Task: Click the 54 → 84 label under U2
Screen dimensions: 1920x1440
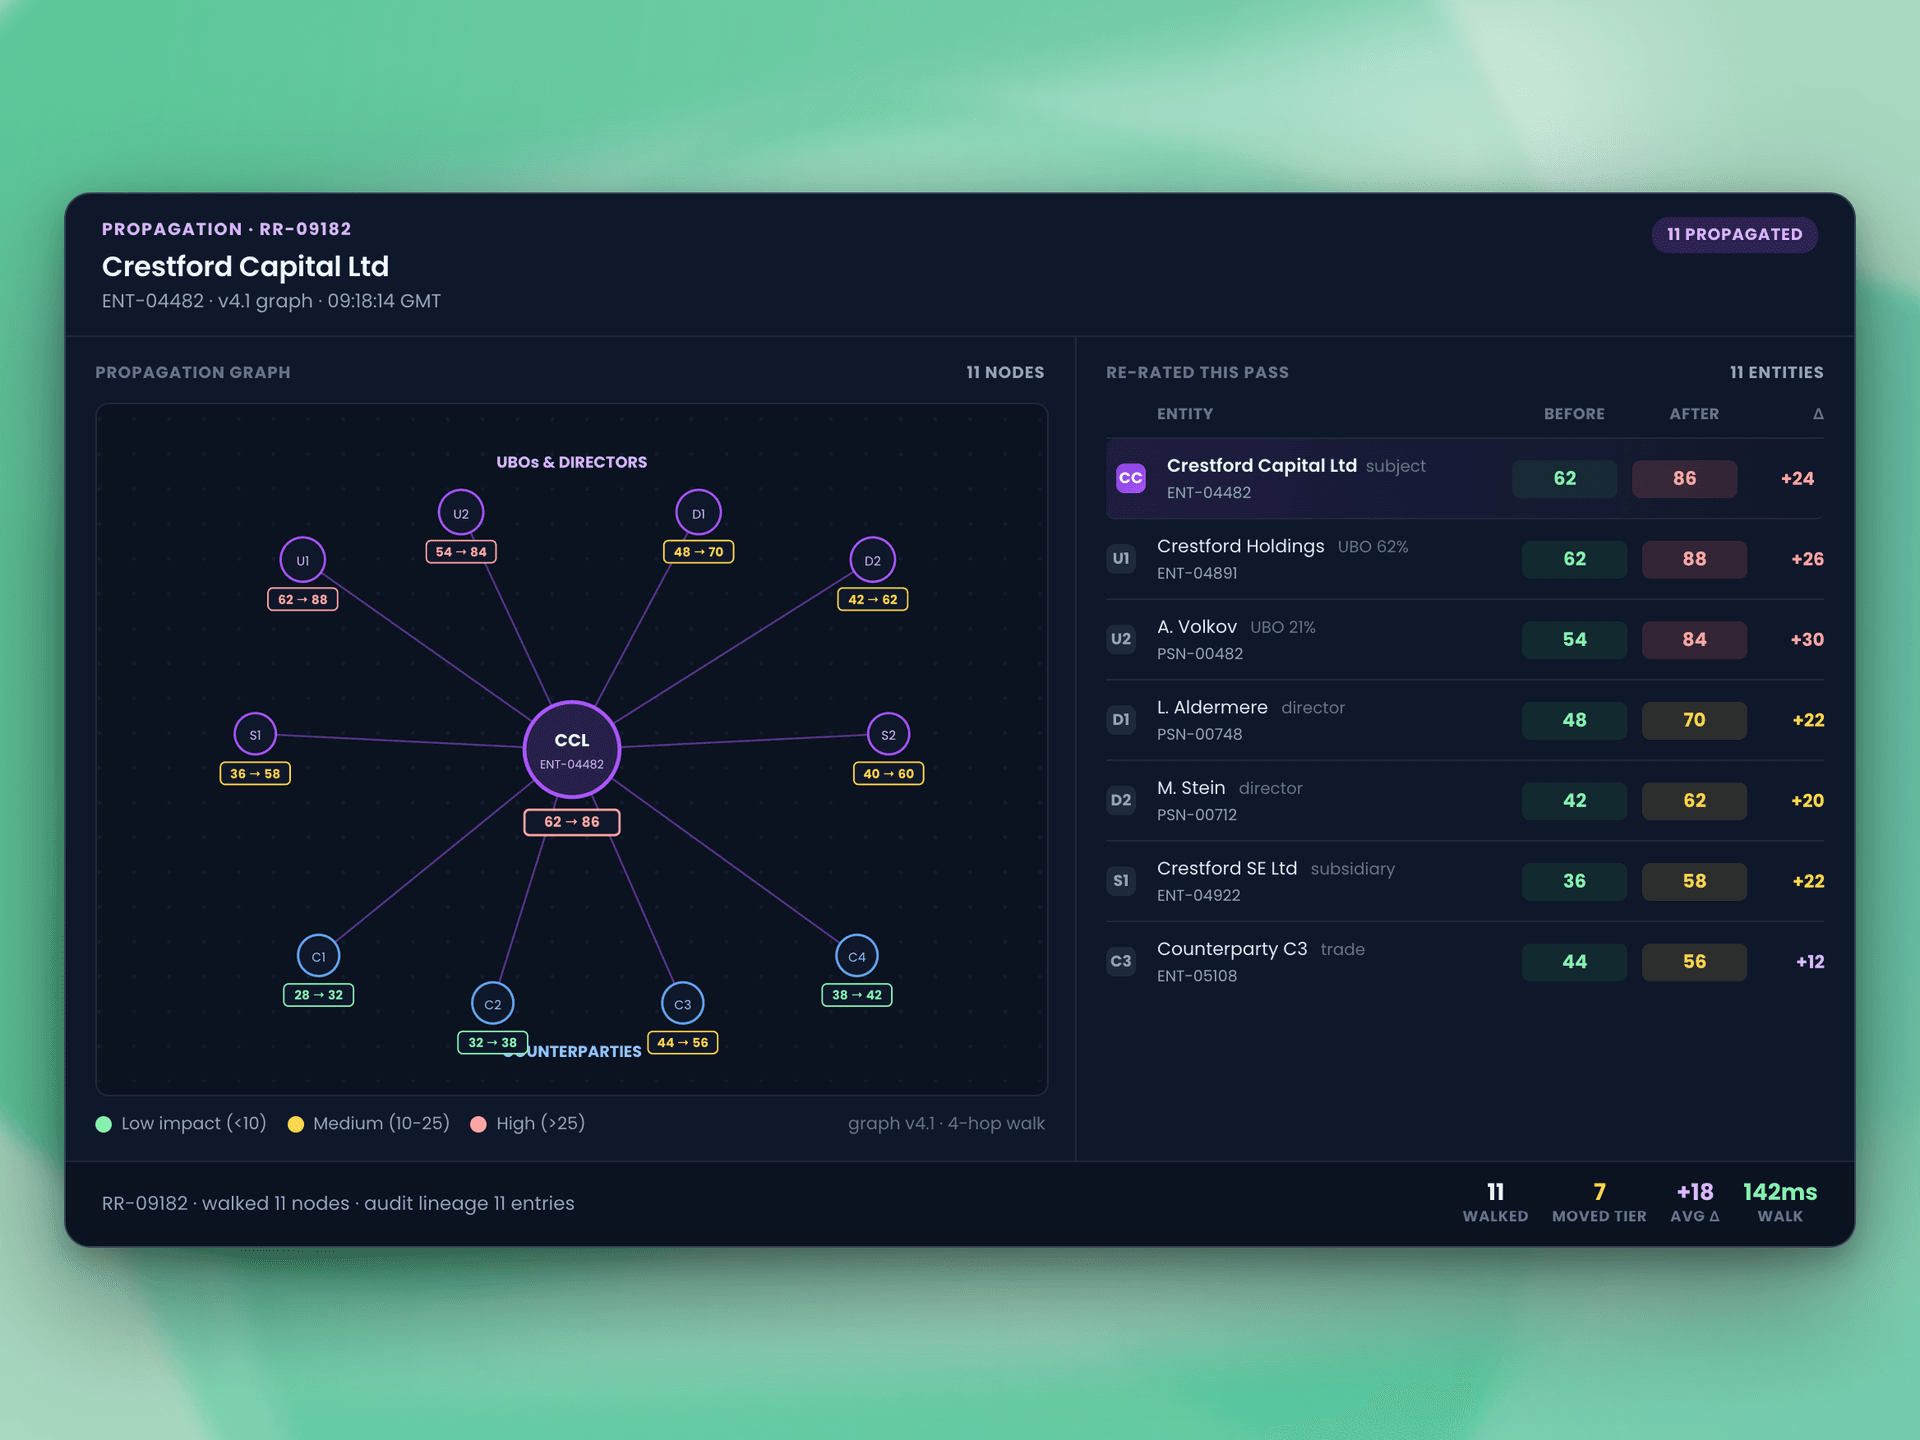Action: pos(460,551)
